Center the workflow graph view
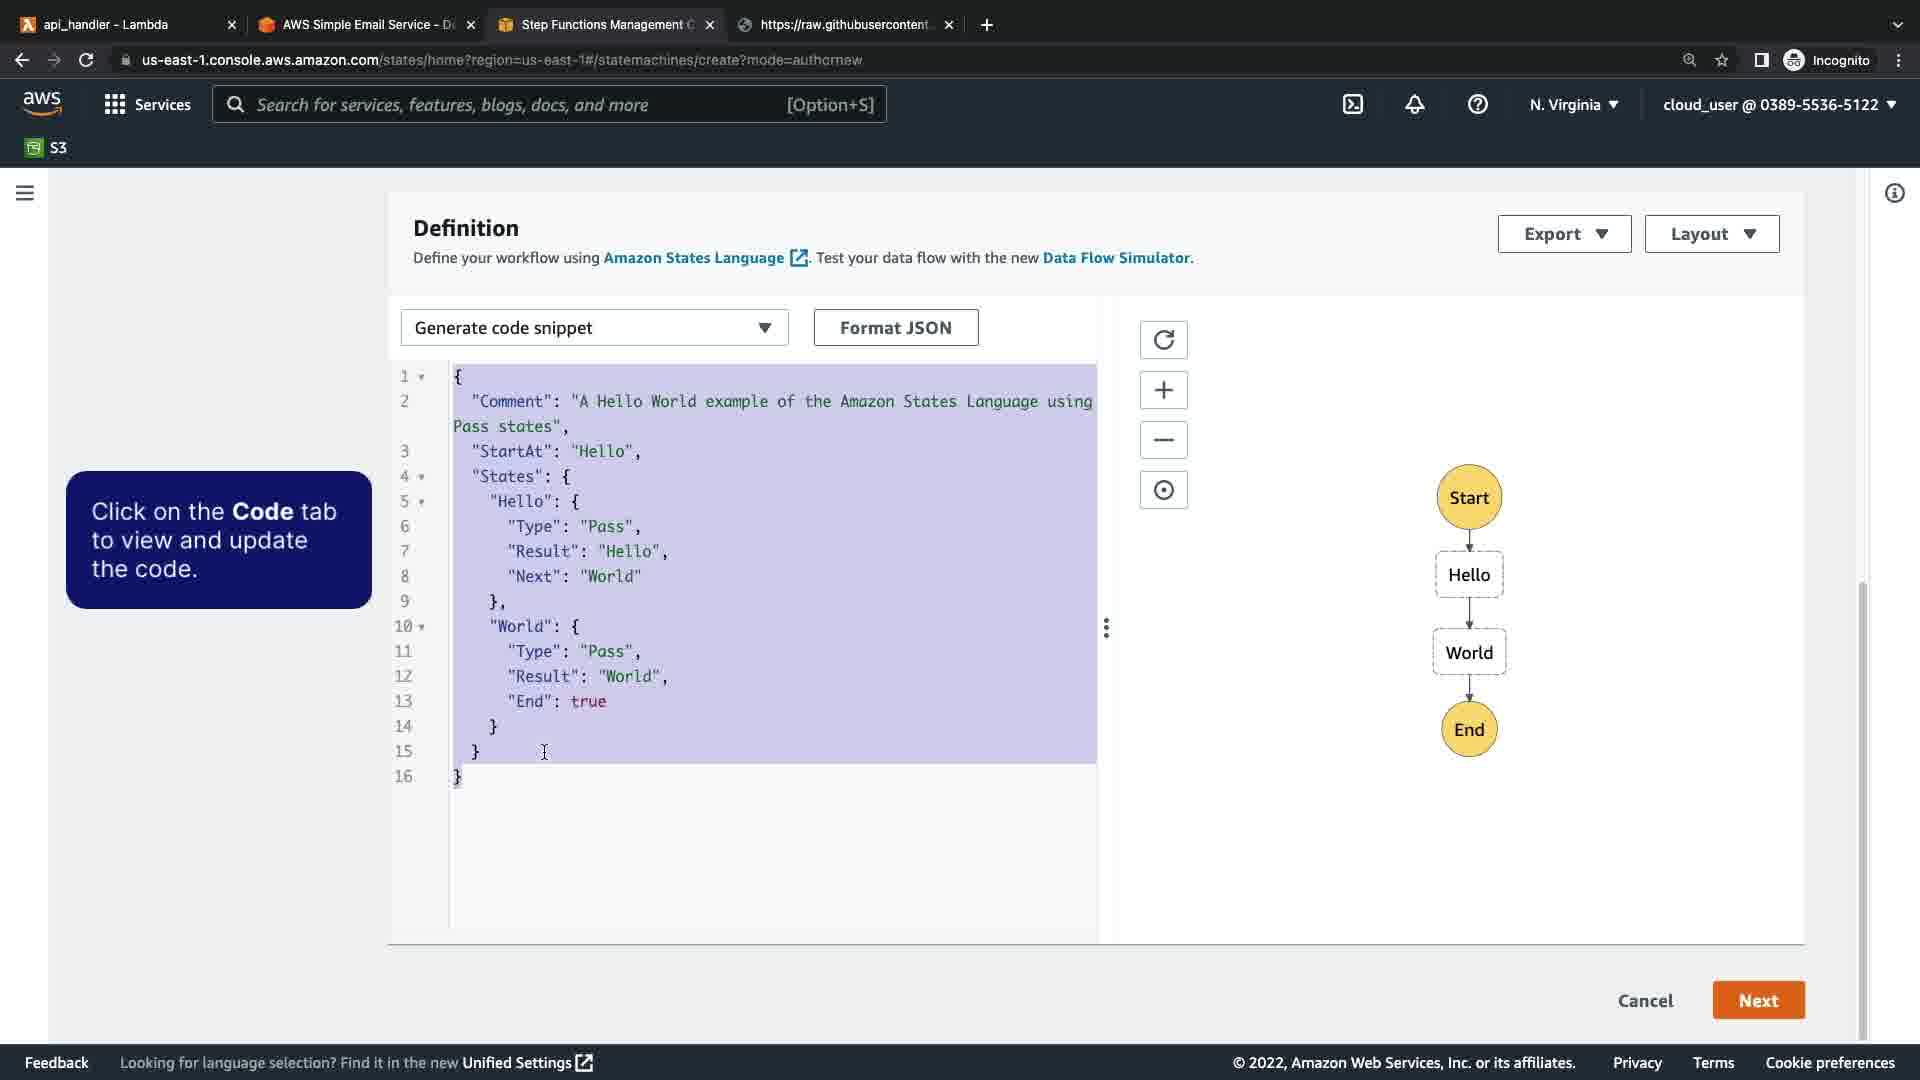Screen dimensions: 1920x1080 coord(1163,490)
